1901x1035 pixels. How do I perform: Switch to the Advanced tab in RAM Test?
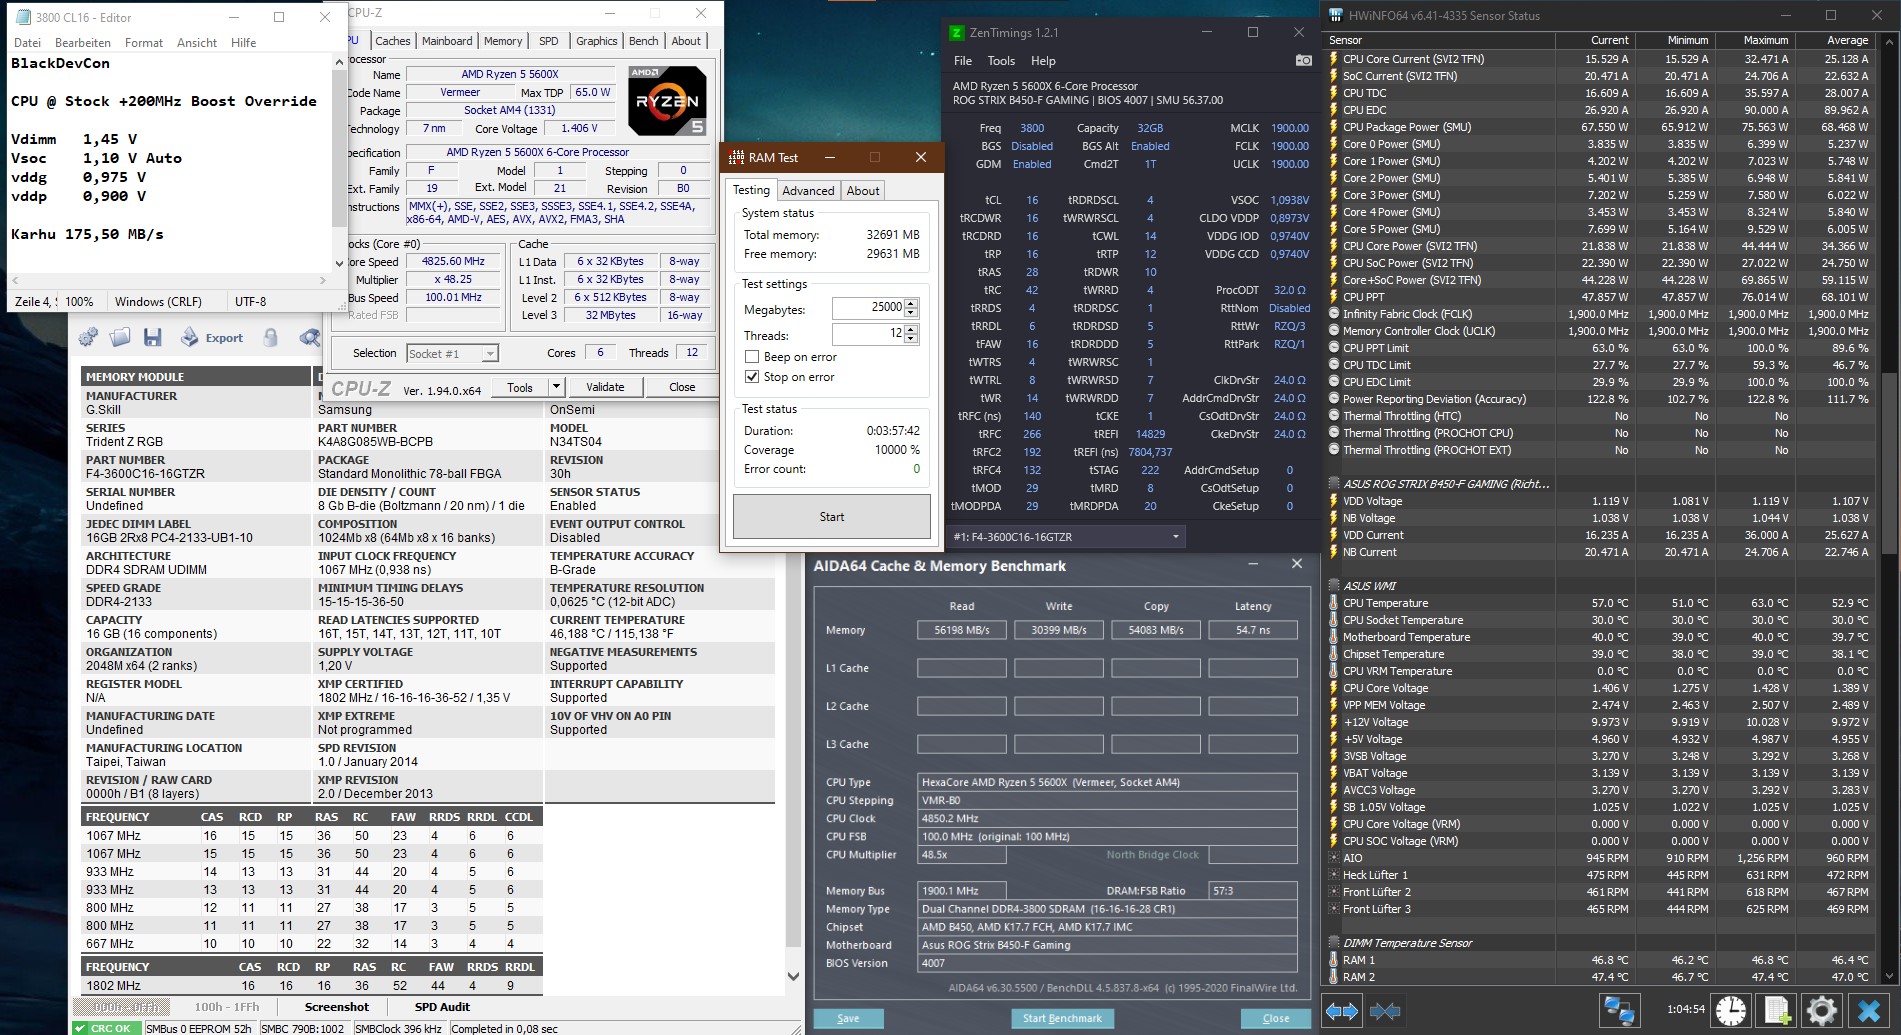808,191
